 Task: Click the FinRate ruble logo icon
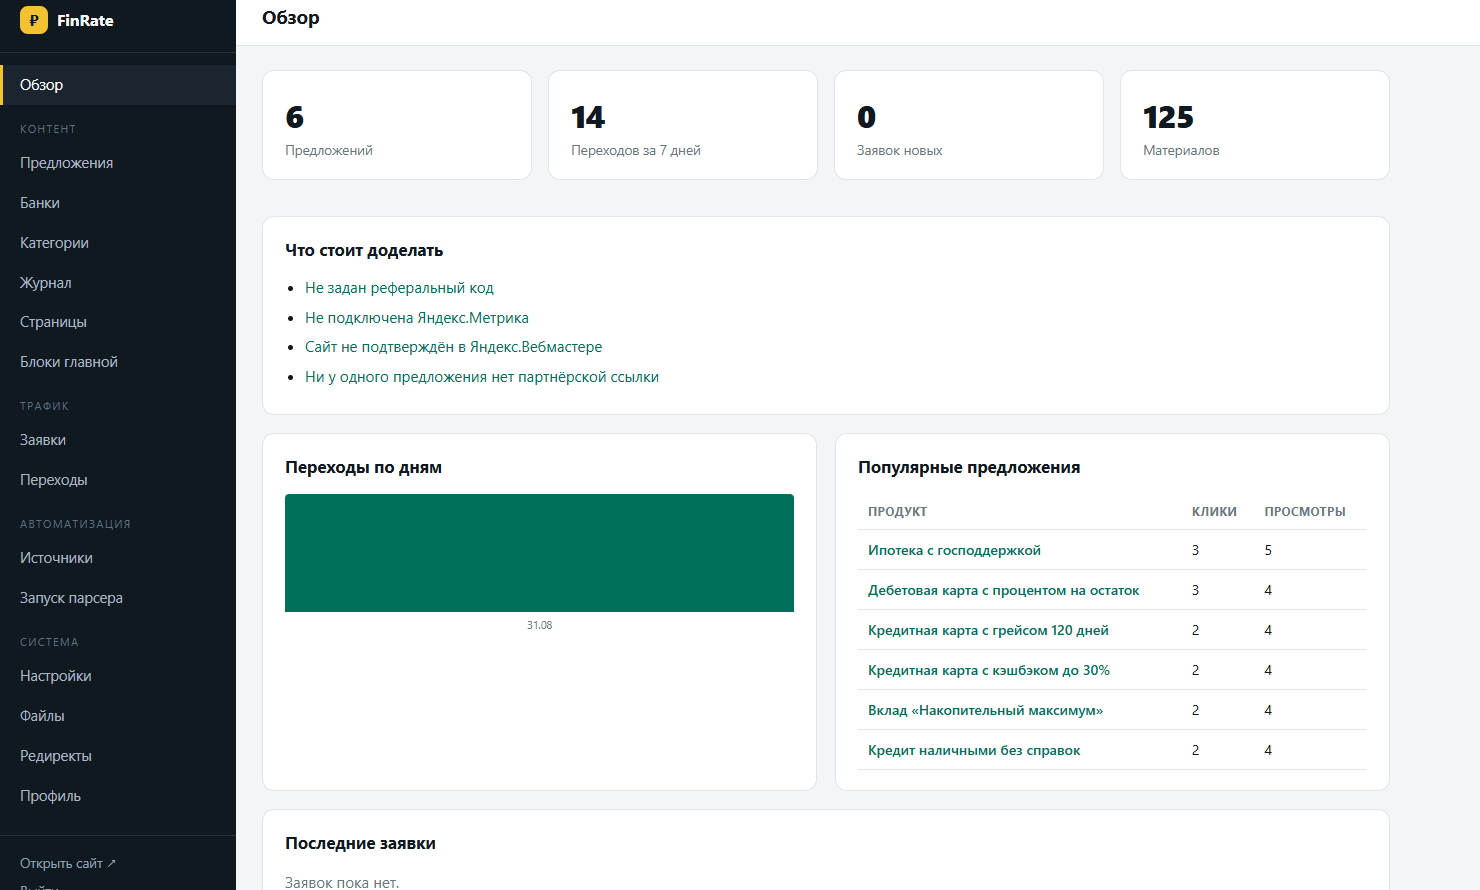34,20
